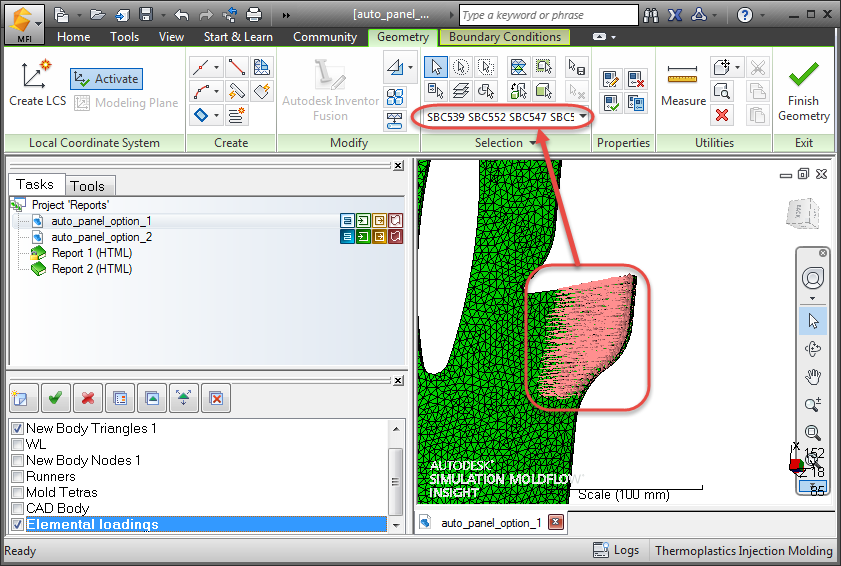Click the polygon select cursor tool

[x=486, y=67]
